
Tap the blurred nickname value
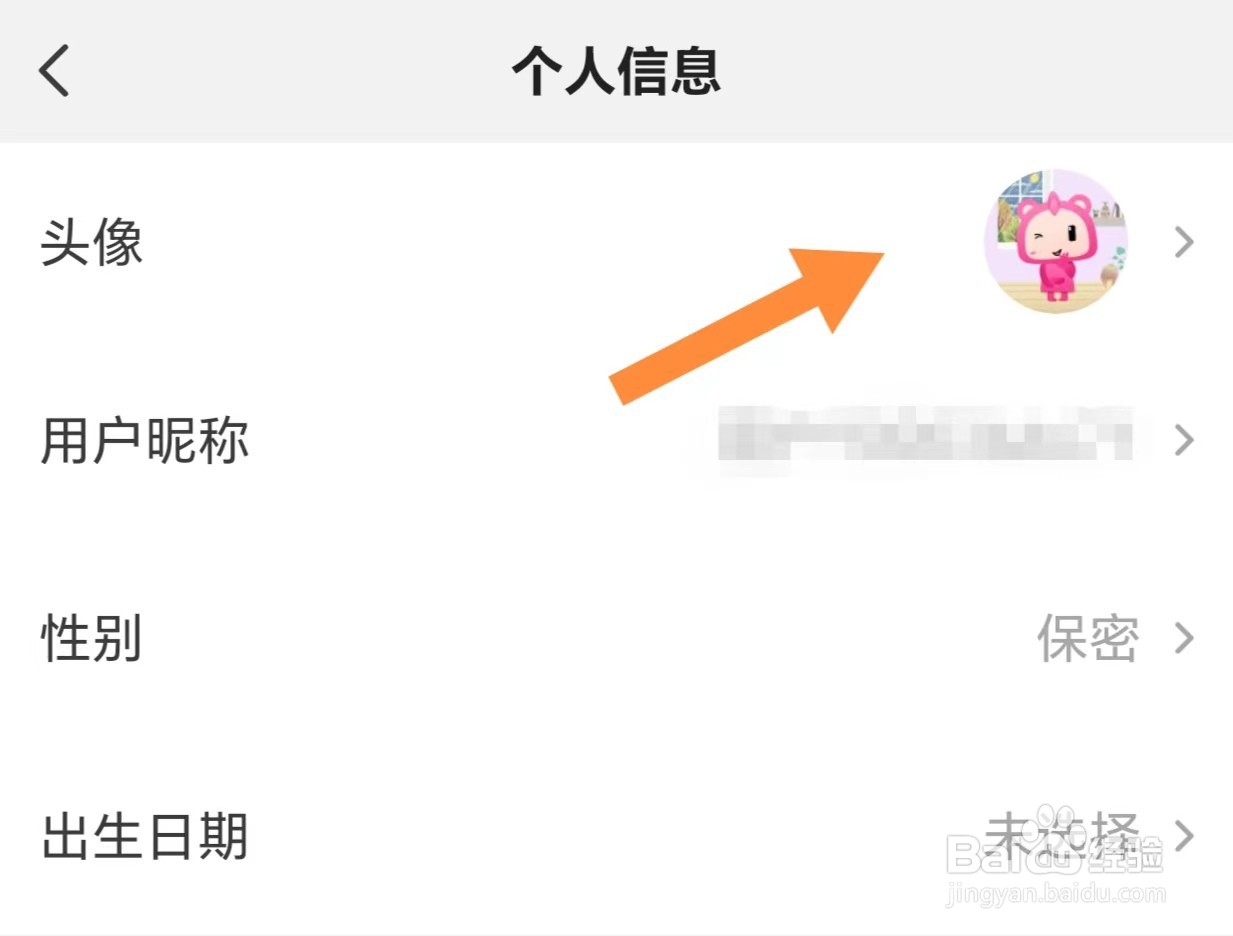(926, 440)
